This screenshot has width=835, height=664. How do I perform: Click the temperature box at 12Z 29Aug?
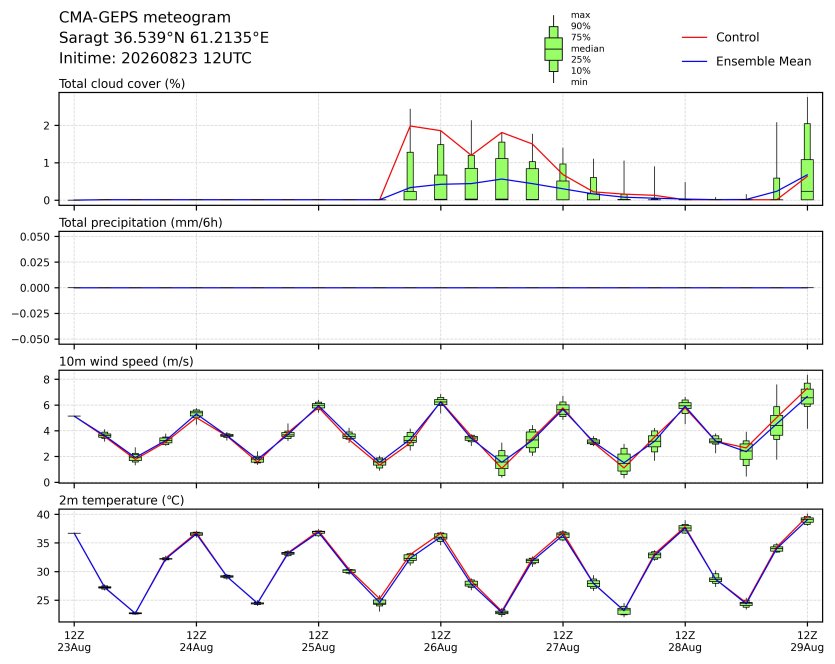pyautogui.click(x=807, y=520)
